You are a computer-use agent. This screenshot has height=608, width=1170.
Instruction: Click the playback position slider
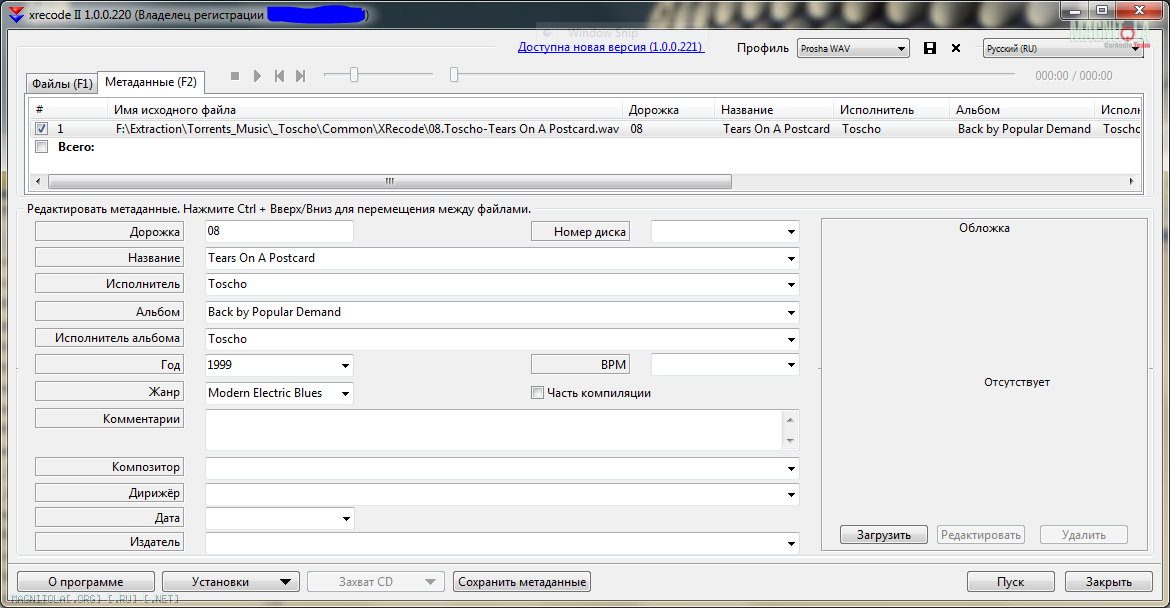click(x=735, y=75)
